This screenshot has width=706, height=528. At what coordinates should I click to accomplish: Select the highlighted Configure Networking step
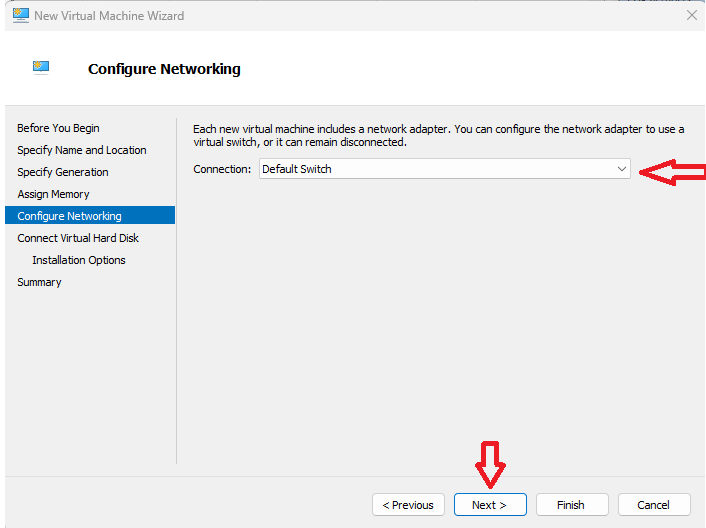click(x=69, y=216)
